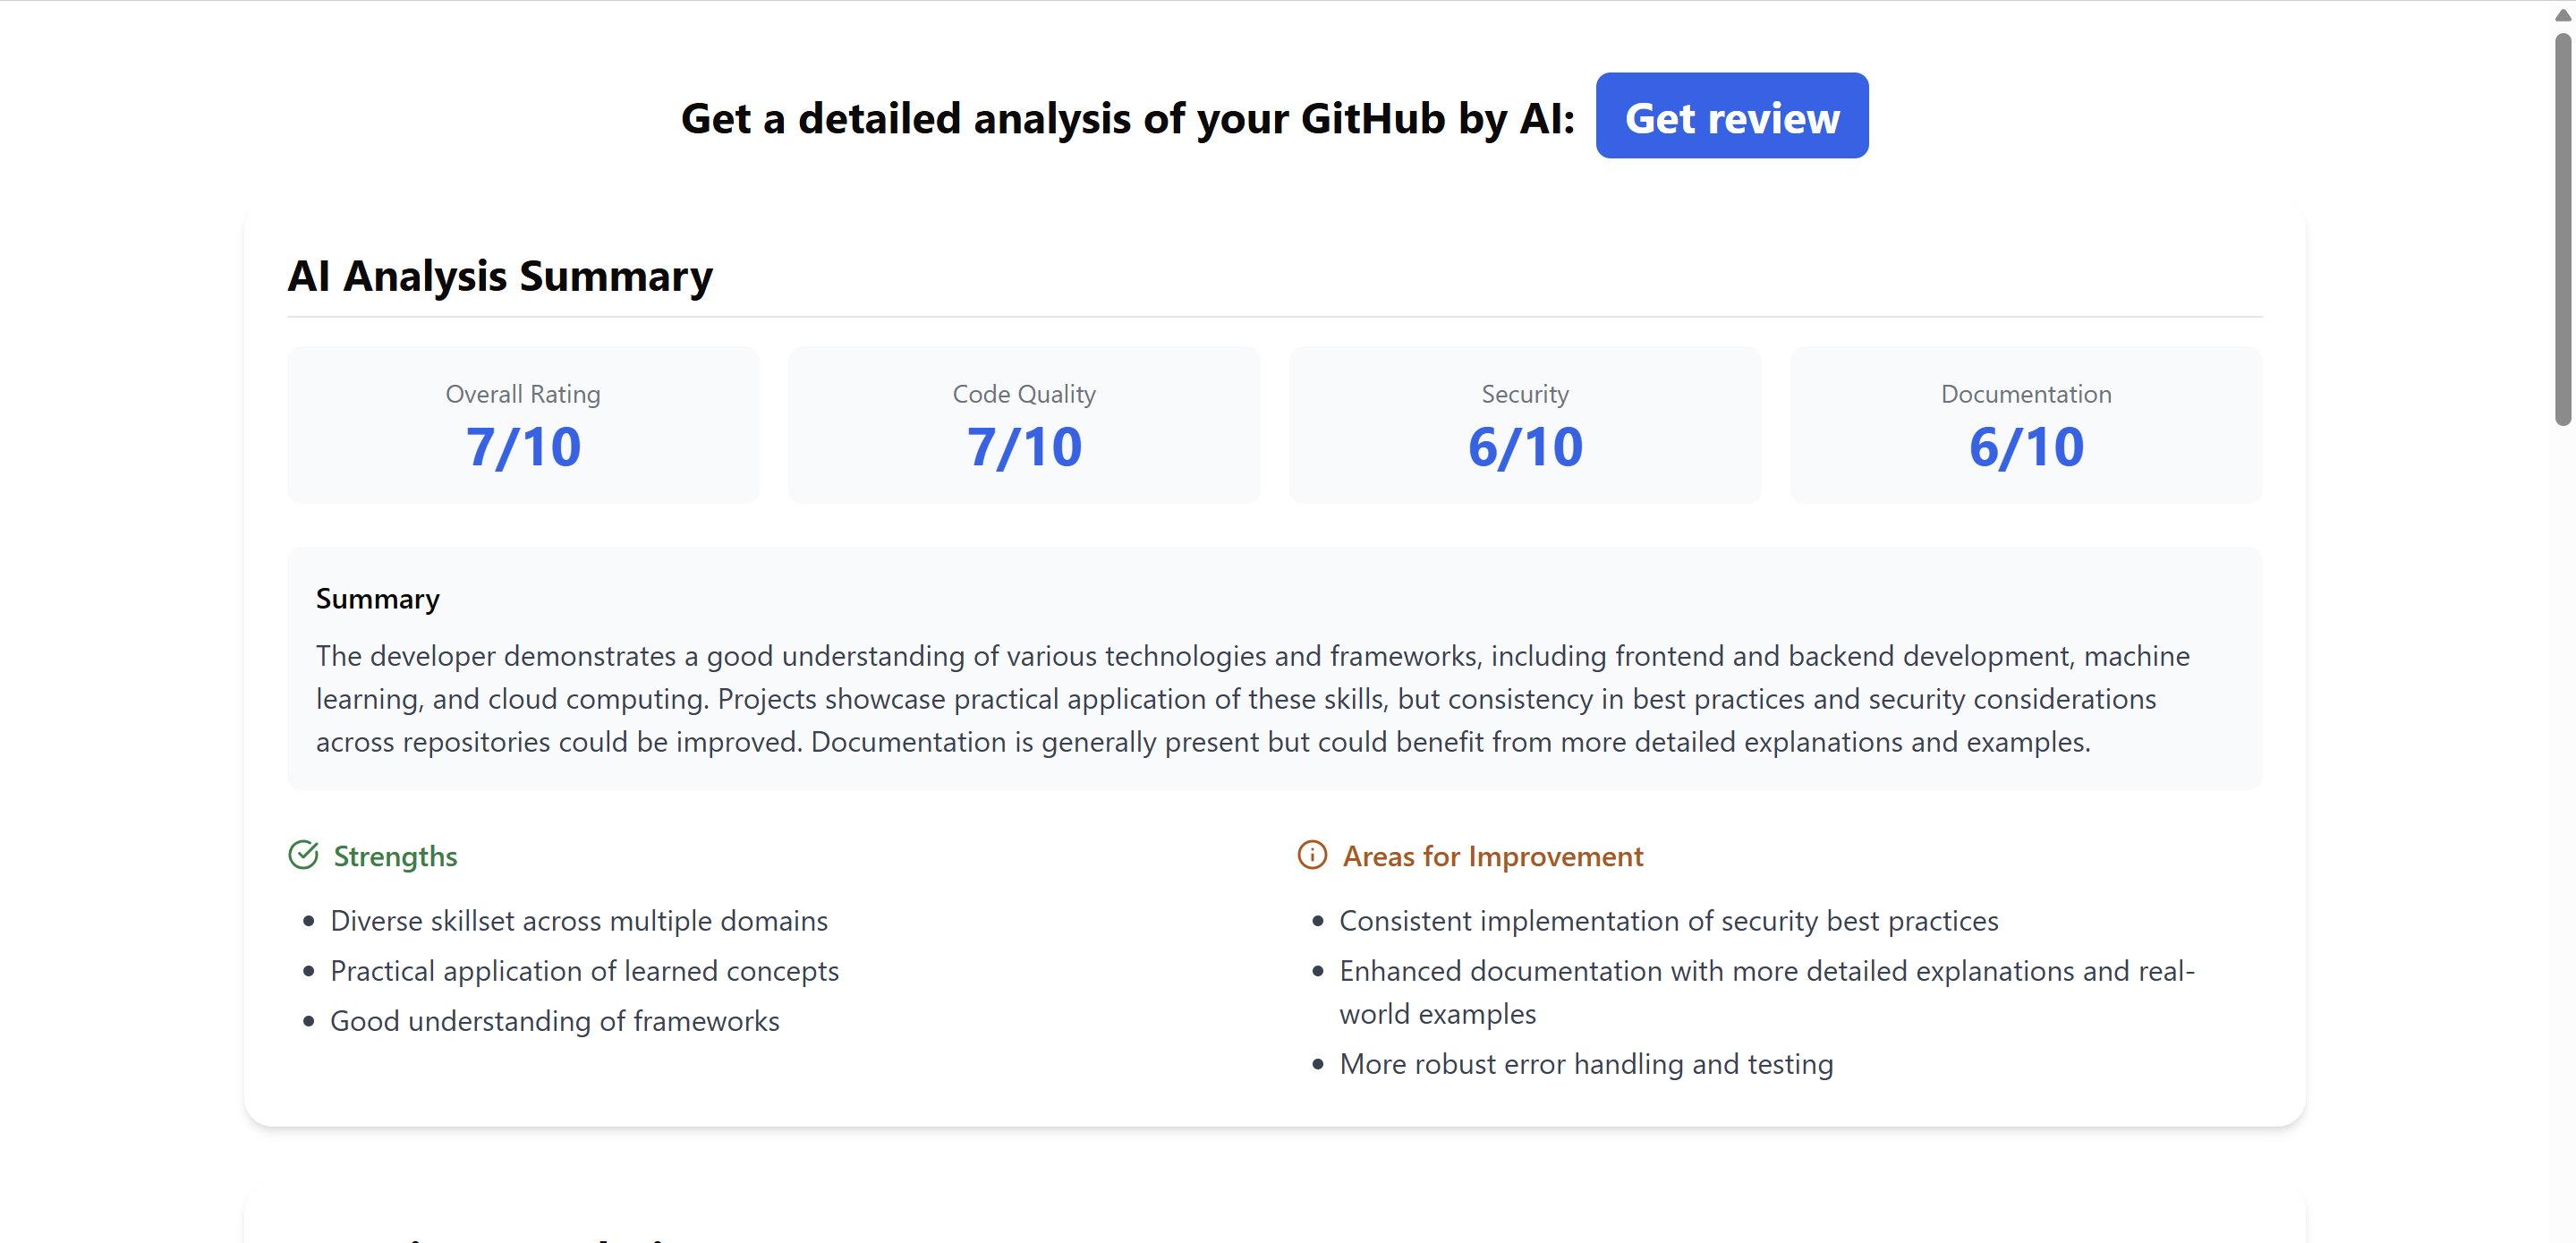
Task: Click the green Strengths checkmark icon
Action: click(x=303, y=855)
